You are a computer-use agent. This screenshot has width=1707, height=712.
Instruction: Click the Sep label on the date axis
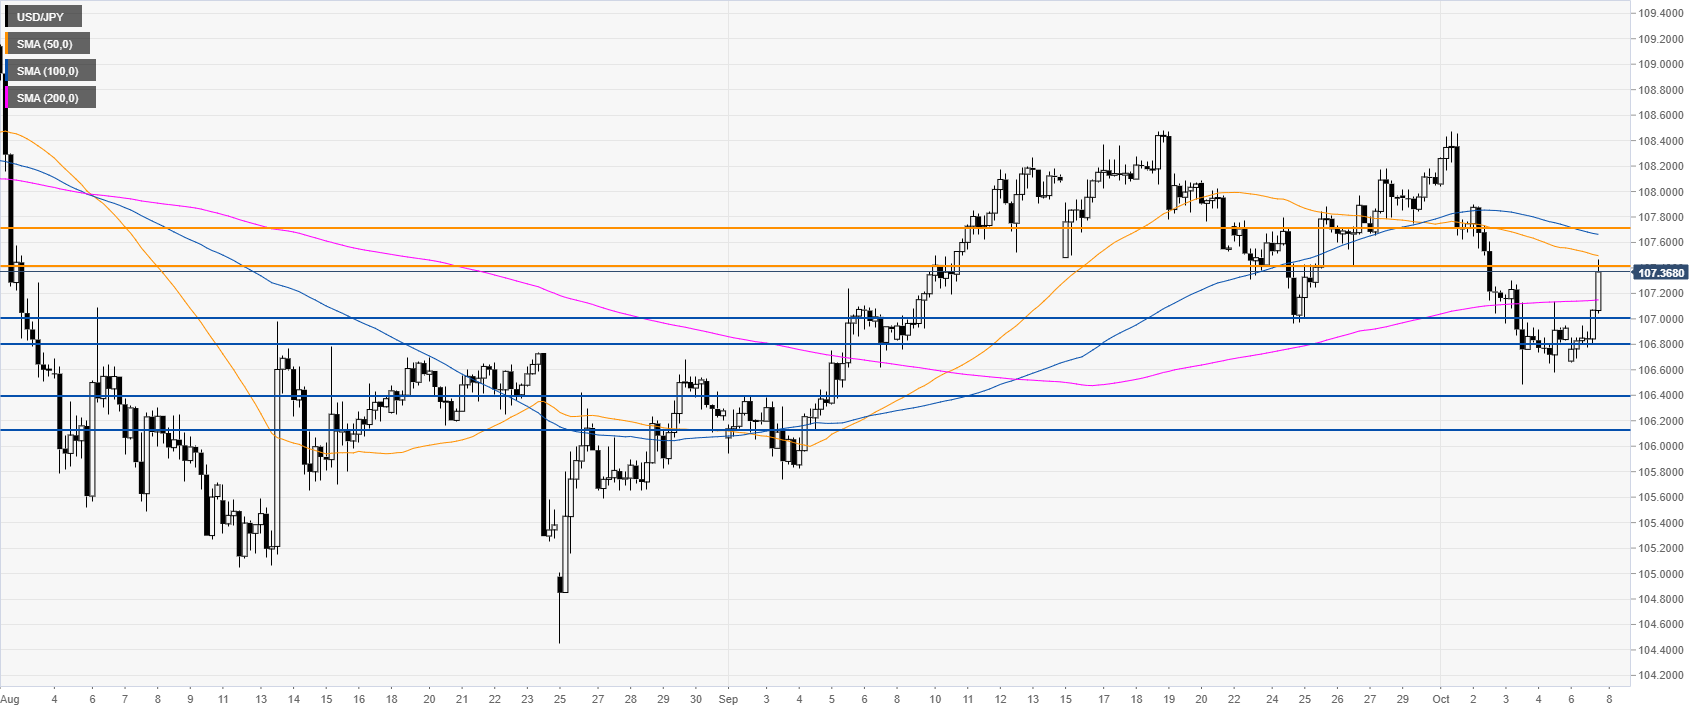coord(728,699)
